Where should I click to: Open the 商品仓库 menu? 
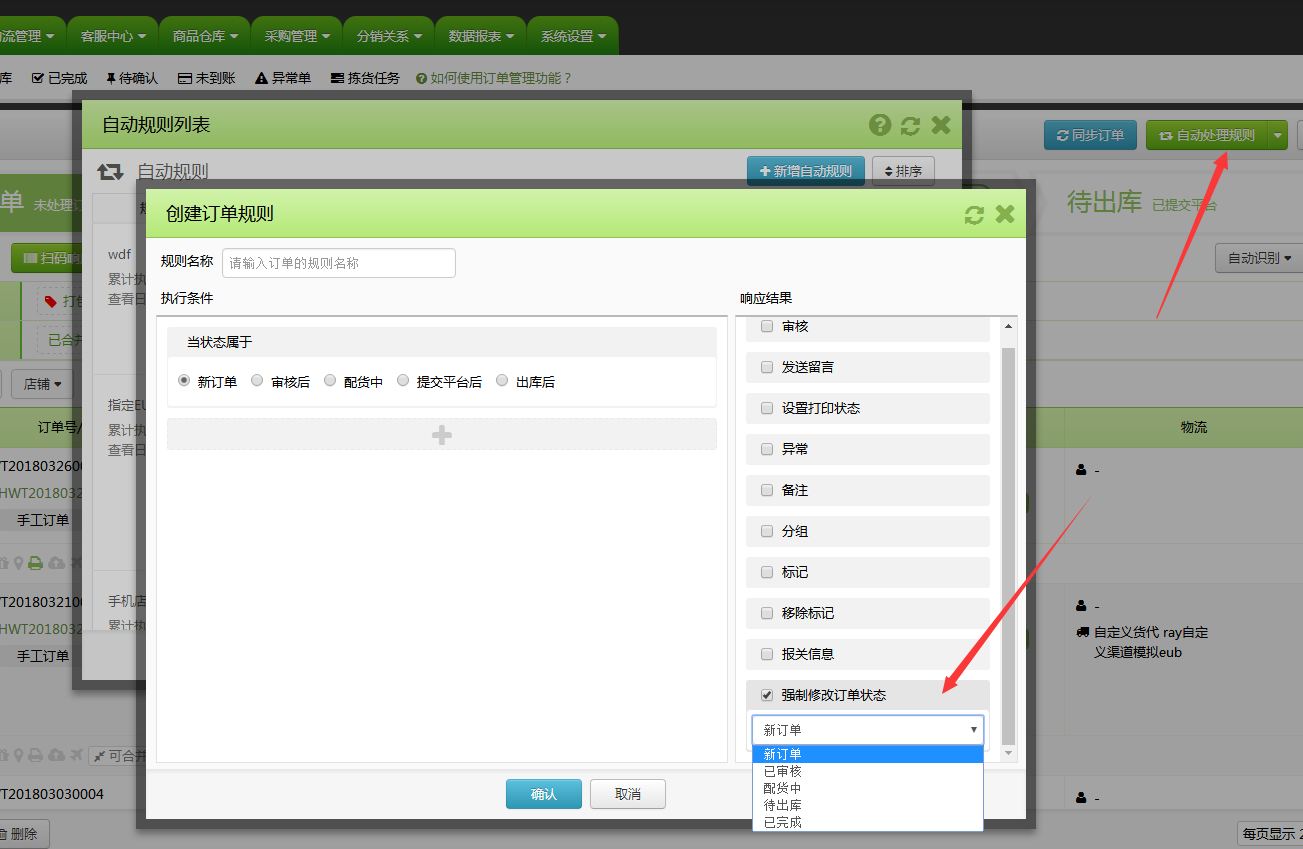click(205, 36)
